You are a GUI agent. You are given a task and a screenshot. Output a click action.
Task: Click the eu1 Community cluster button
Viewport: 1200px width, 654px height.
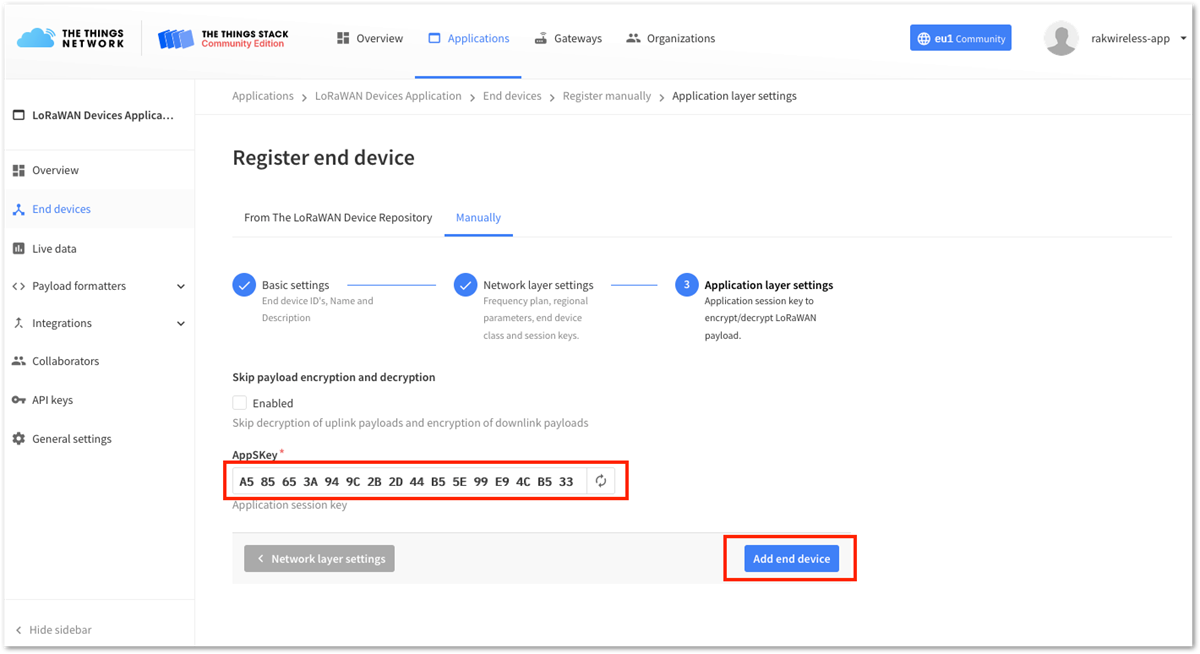[x=961, y=39]
